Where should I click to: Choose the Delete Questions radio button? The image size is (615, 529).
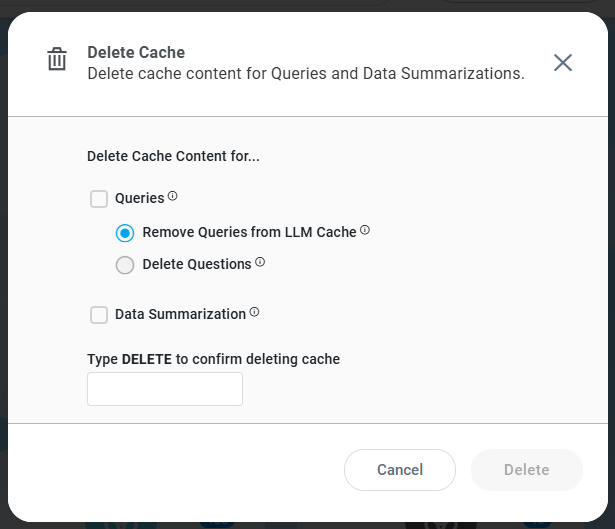coord(125,265)
